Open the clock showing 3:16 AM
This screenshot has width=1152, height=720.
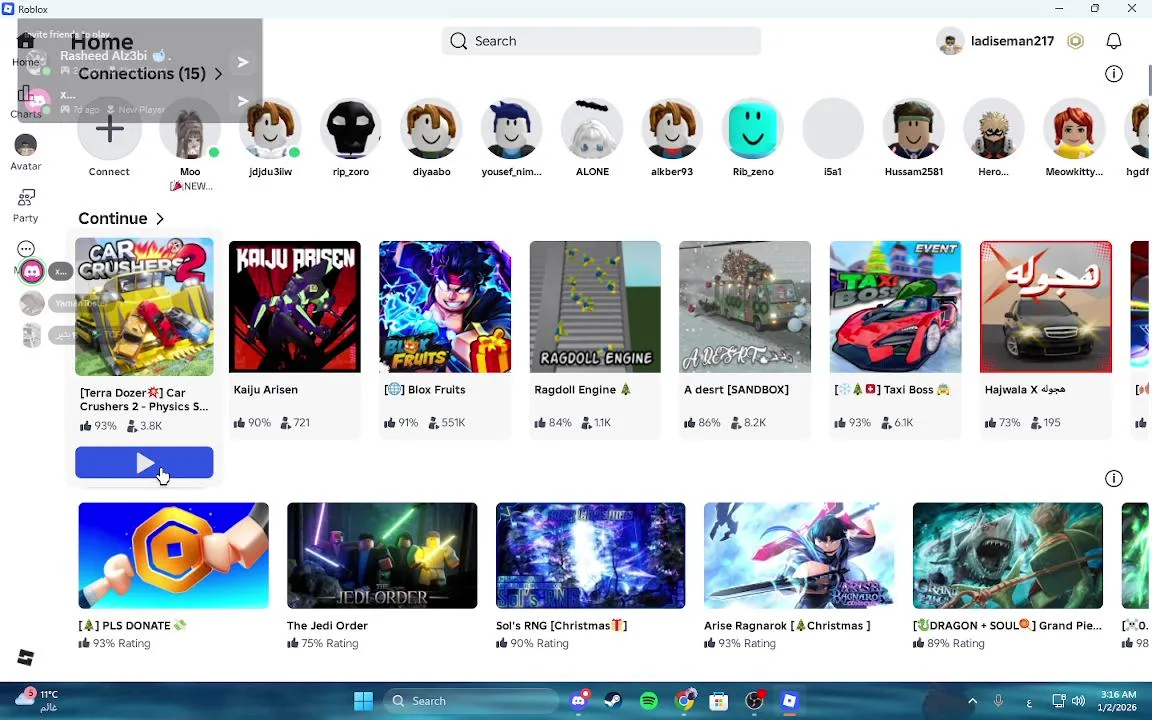(x=1118, y=701)
